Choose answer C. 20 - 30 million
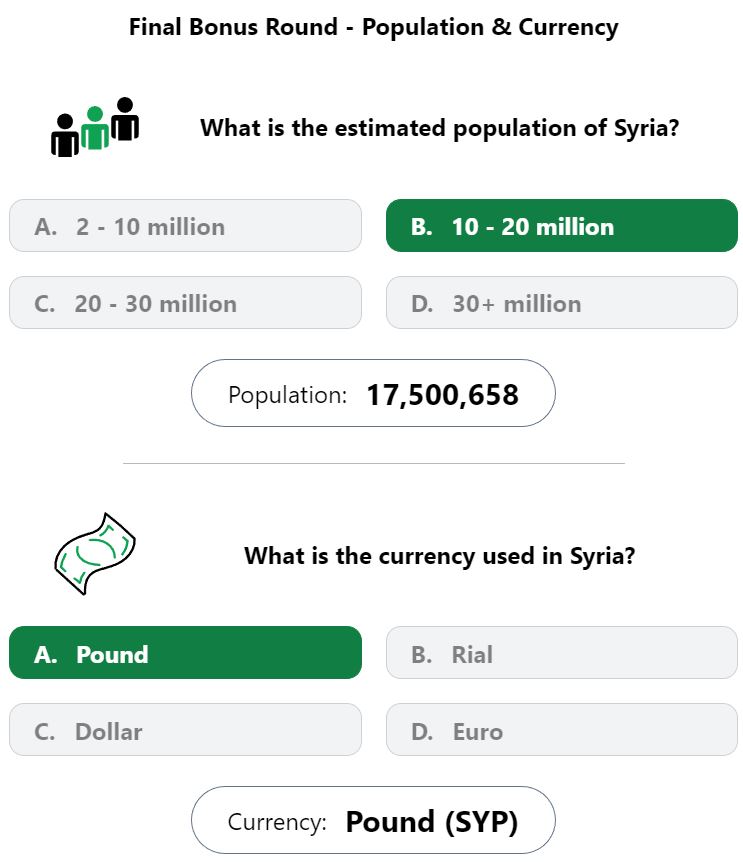This screenshot has width=743, height=862. tap(185, 303)
